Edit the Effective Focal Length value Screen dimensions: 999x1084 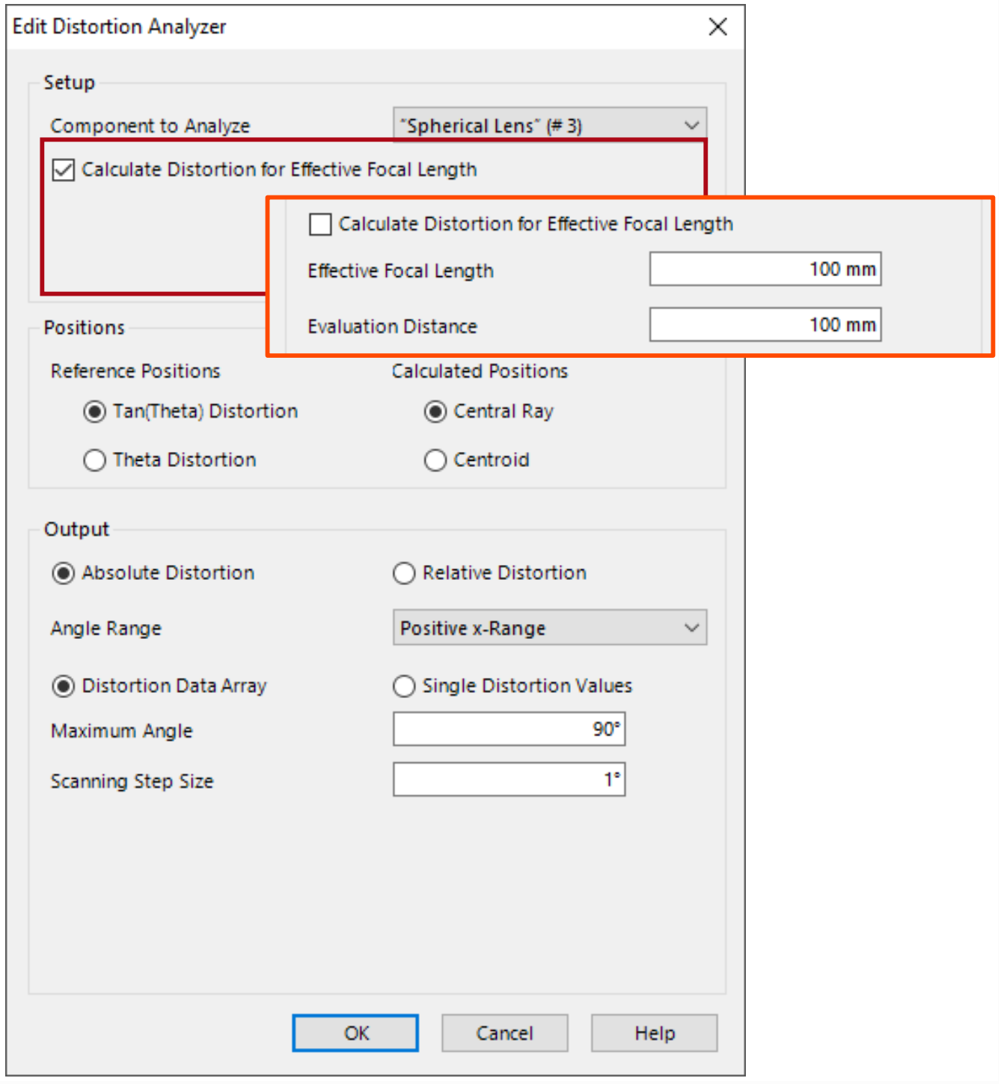coord(765,268)
